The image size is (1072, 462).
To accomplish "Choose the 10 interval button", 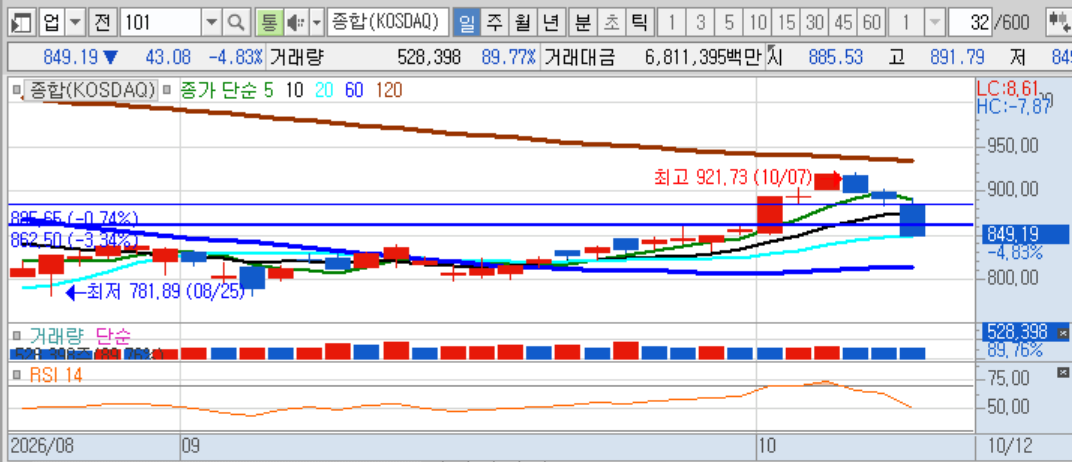I will click(x=758, y=23).
